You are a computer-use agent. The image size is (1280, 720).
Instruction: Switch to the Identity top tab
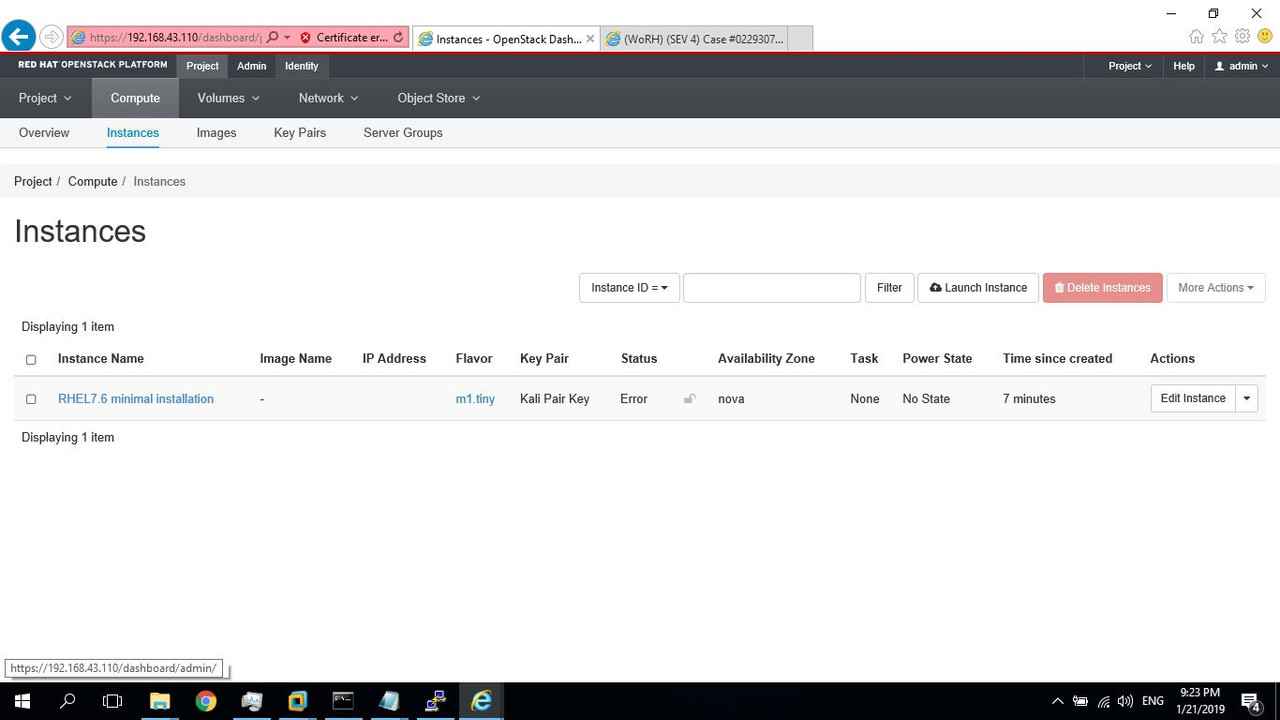301,66
